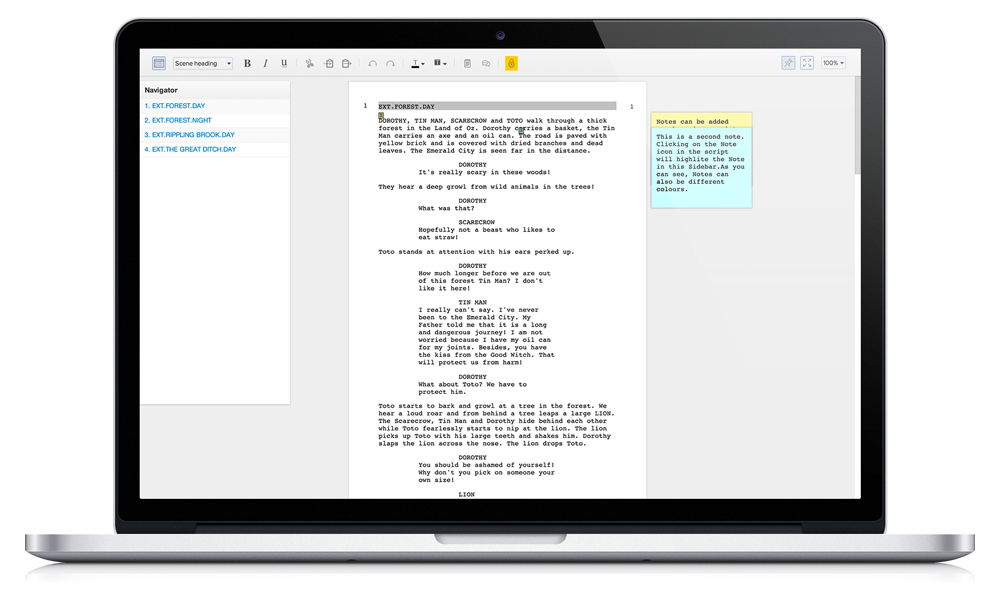The height and width of the screenshot is (600, 1000).
Task: Add a note with the yellow note icon
Action: coord(510,63)
